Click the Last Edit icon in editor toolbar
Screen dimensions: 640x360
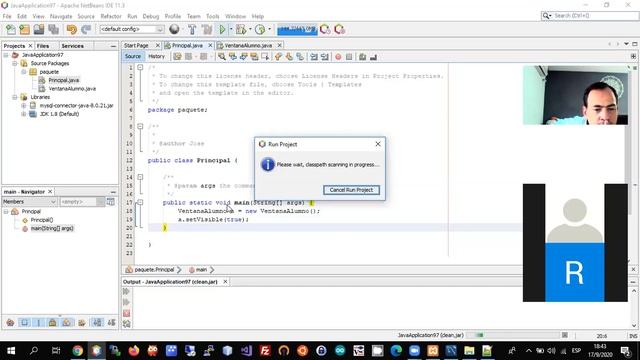[x=177, y=57]
